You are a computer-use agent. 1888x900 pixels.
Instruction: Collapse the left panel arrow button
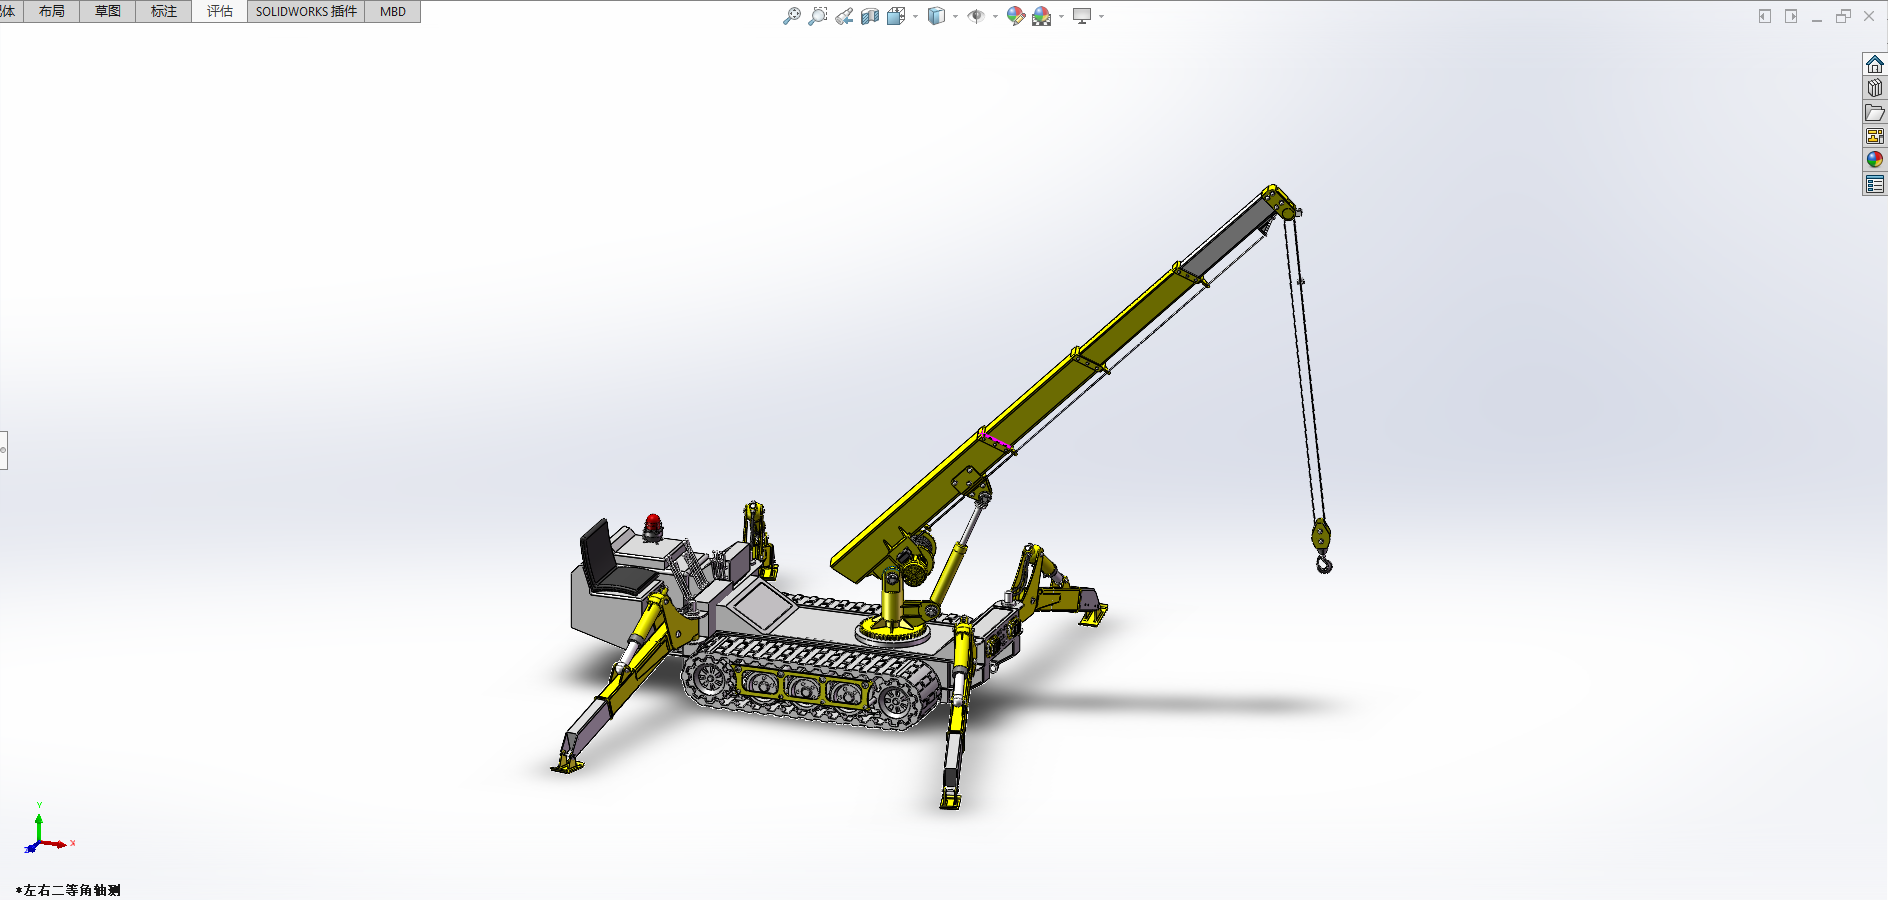click(x=1765, y=16)
